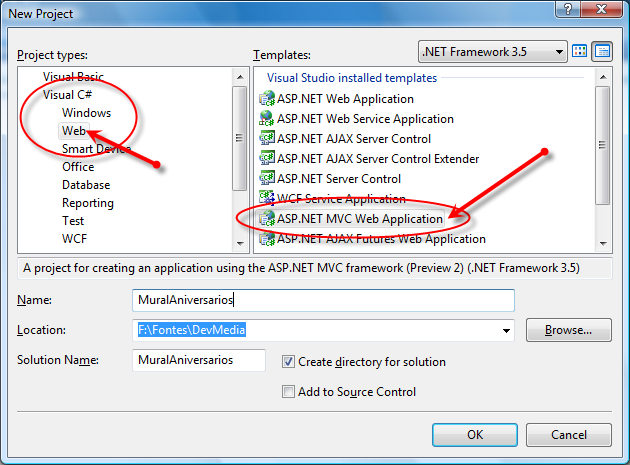
Task: Click the Browse... button
Action: coord(568,330)
